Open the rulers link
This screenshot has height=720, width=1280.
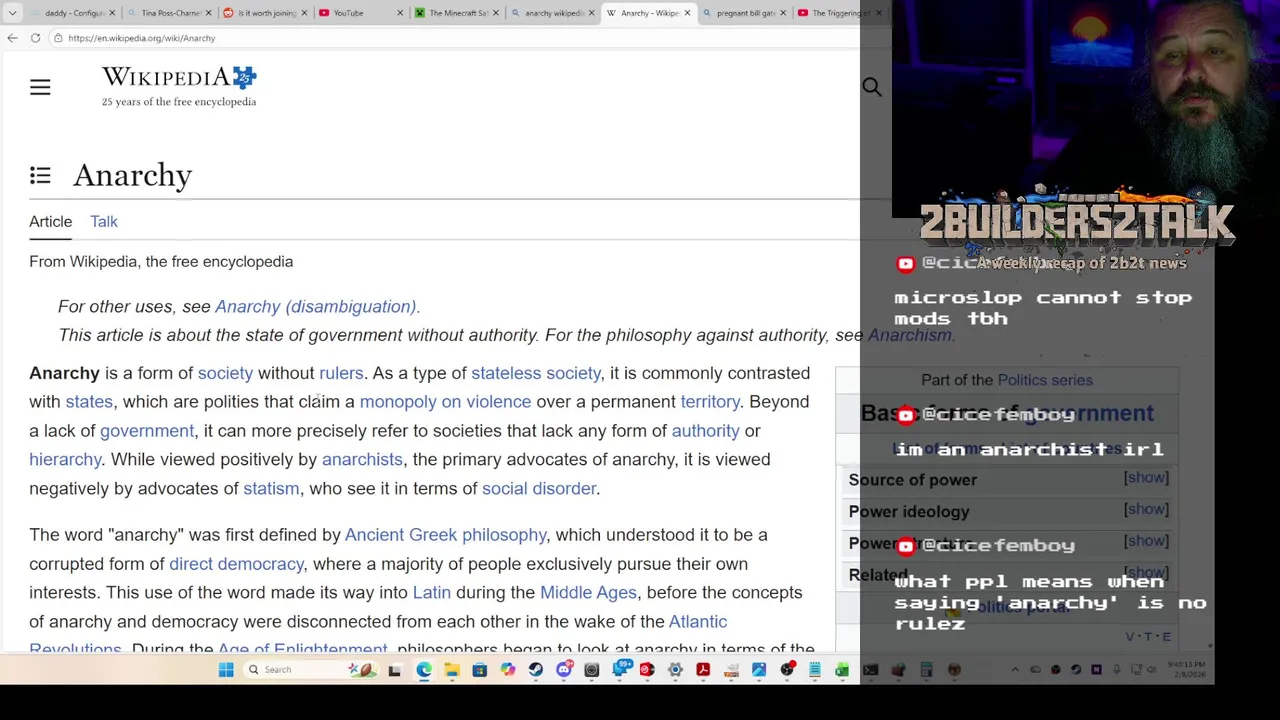pos(341,373)
